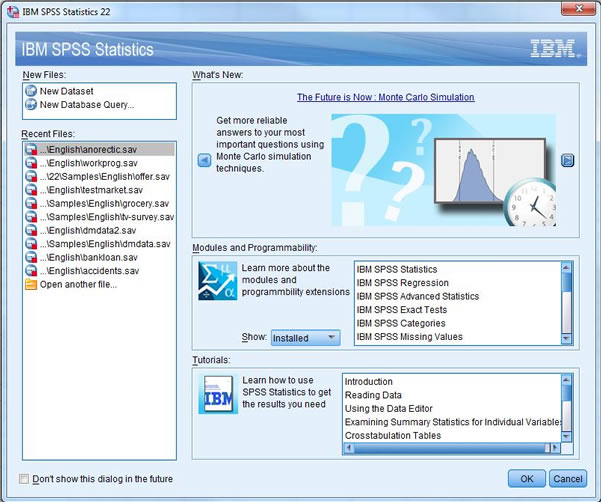Screen dimensions: 601x502
Task: Click the modules and programmability icon
Action: pos(217,281)
